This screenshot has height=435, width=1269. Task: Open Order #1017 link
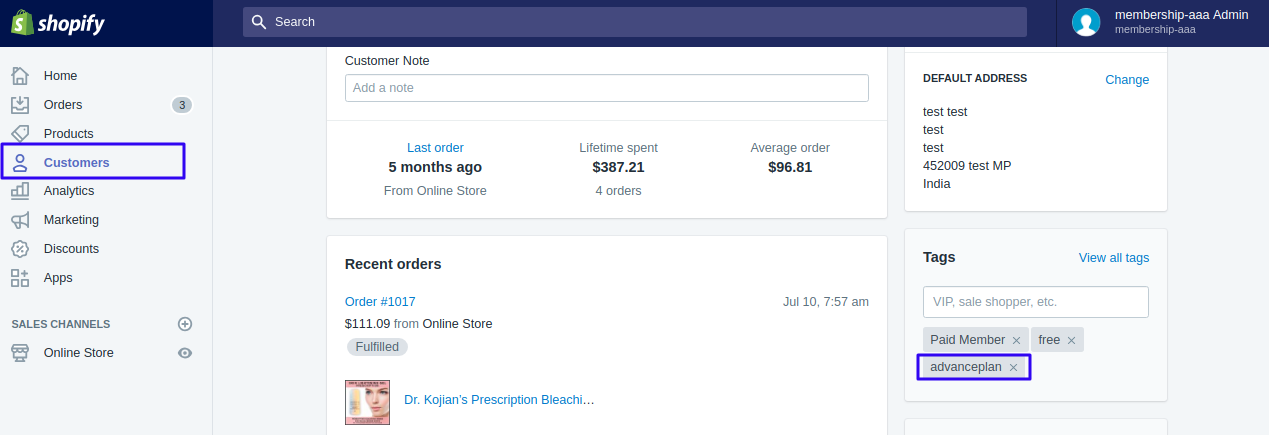(380, 302)
